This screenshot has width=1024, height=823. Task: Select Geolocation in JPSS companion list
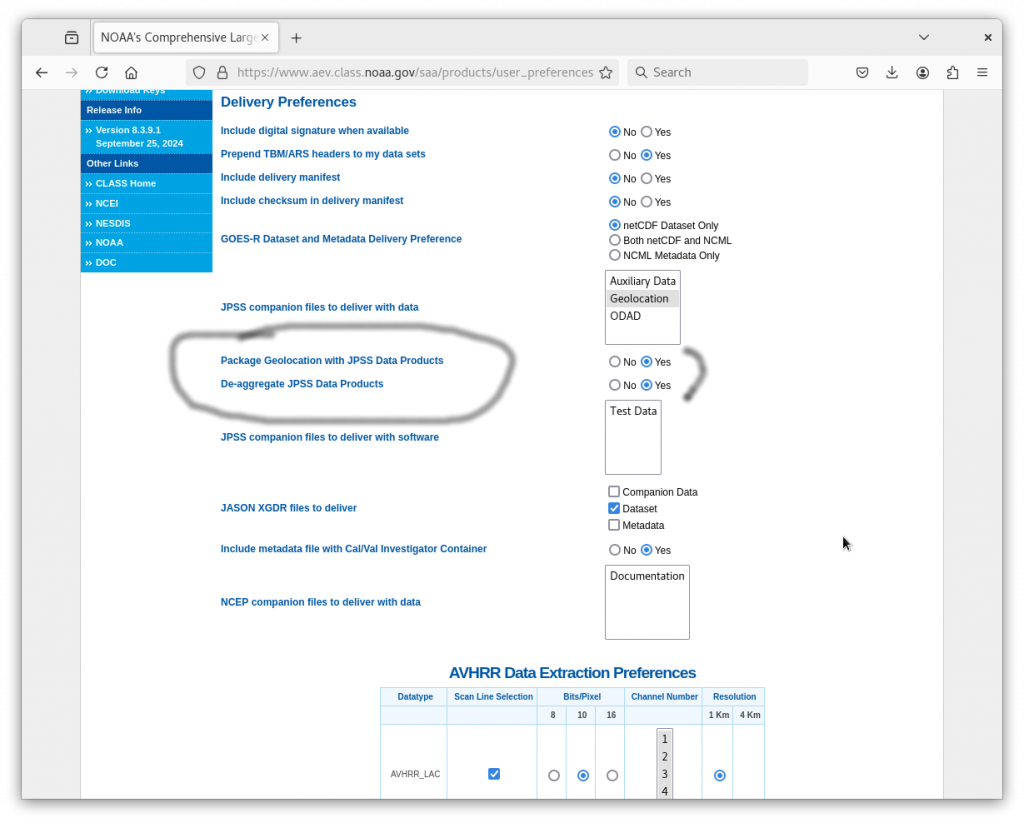[x=639, y=299]
